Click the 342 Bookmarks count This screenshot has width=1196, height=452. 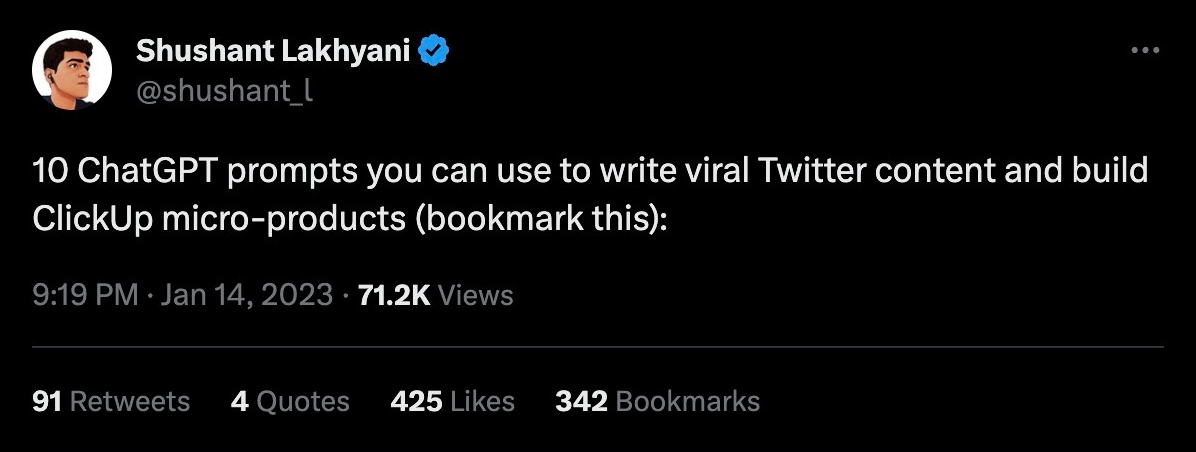657,402
